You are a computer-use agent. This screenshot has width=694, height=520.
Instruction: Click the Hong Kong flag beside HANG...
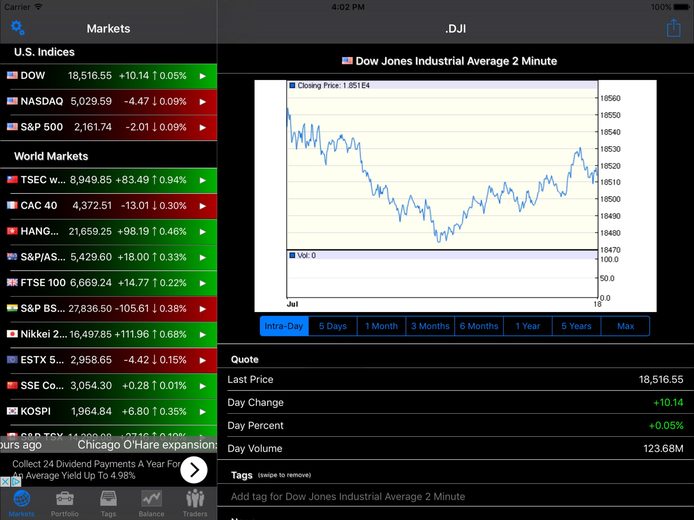[x=12, y=231]
